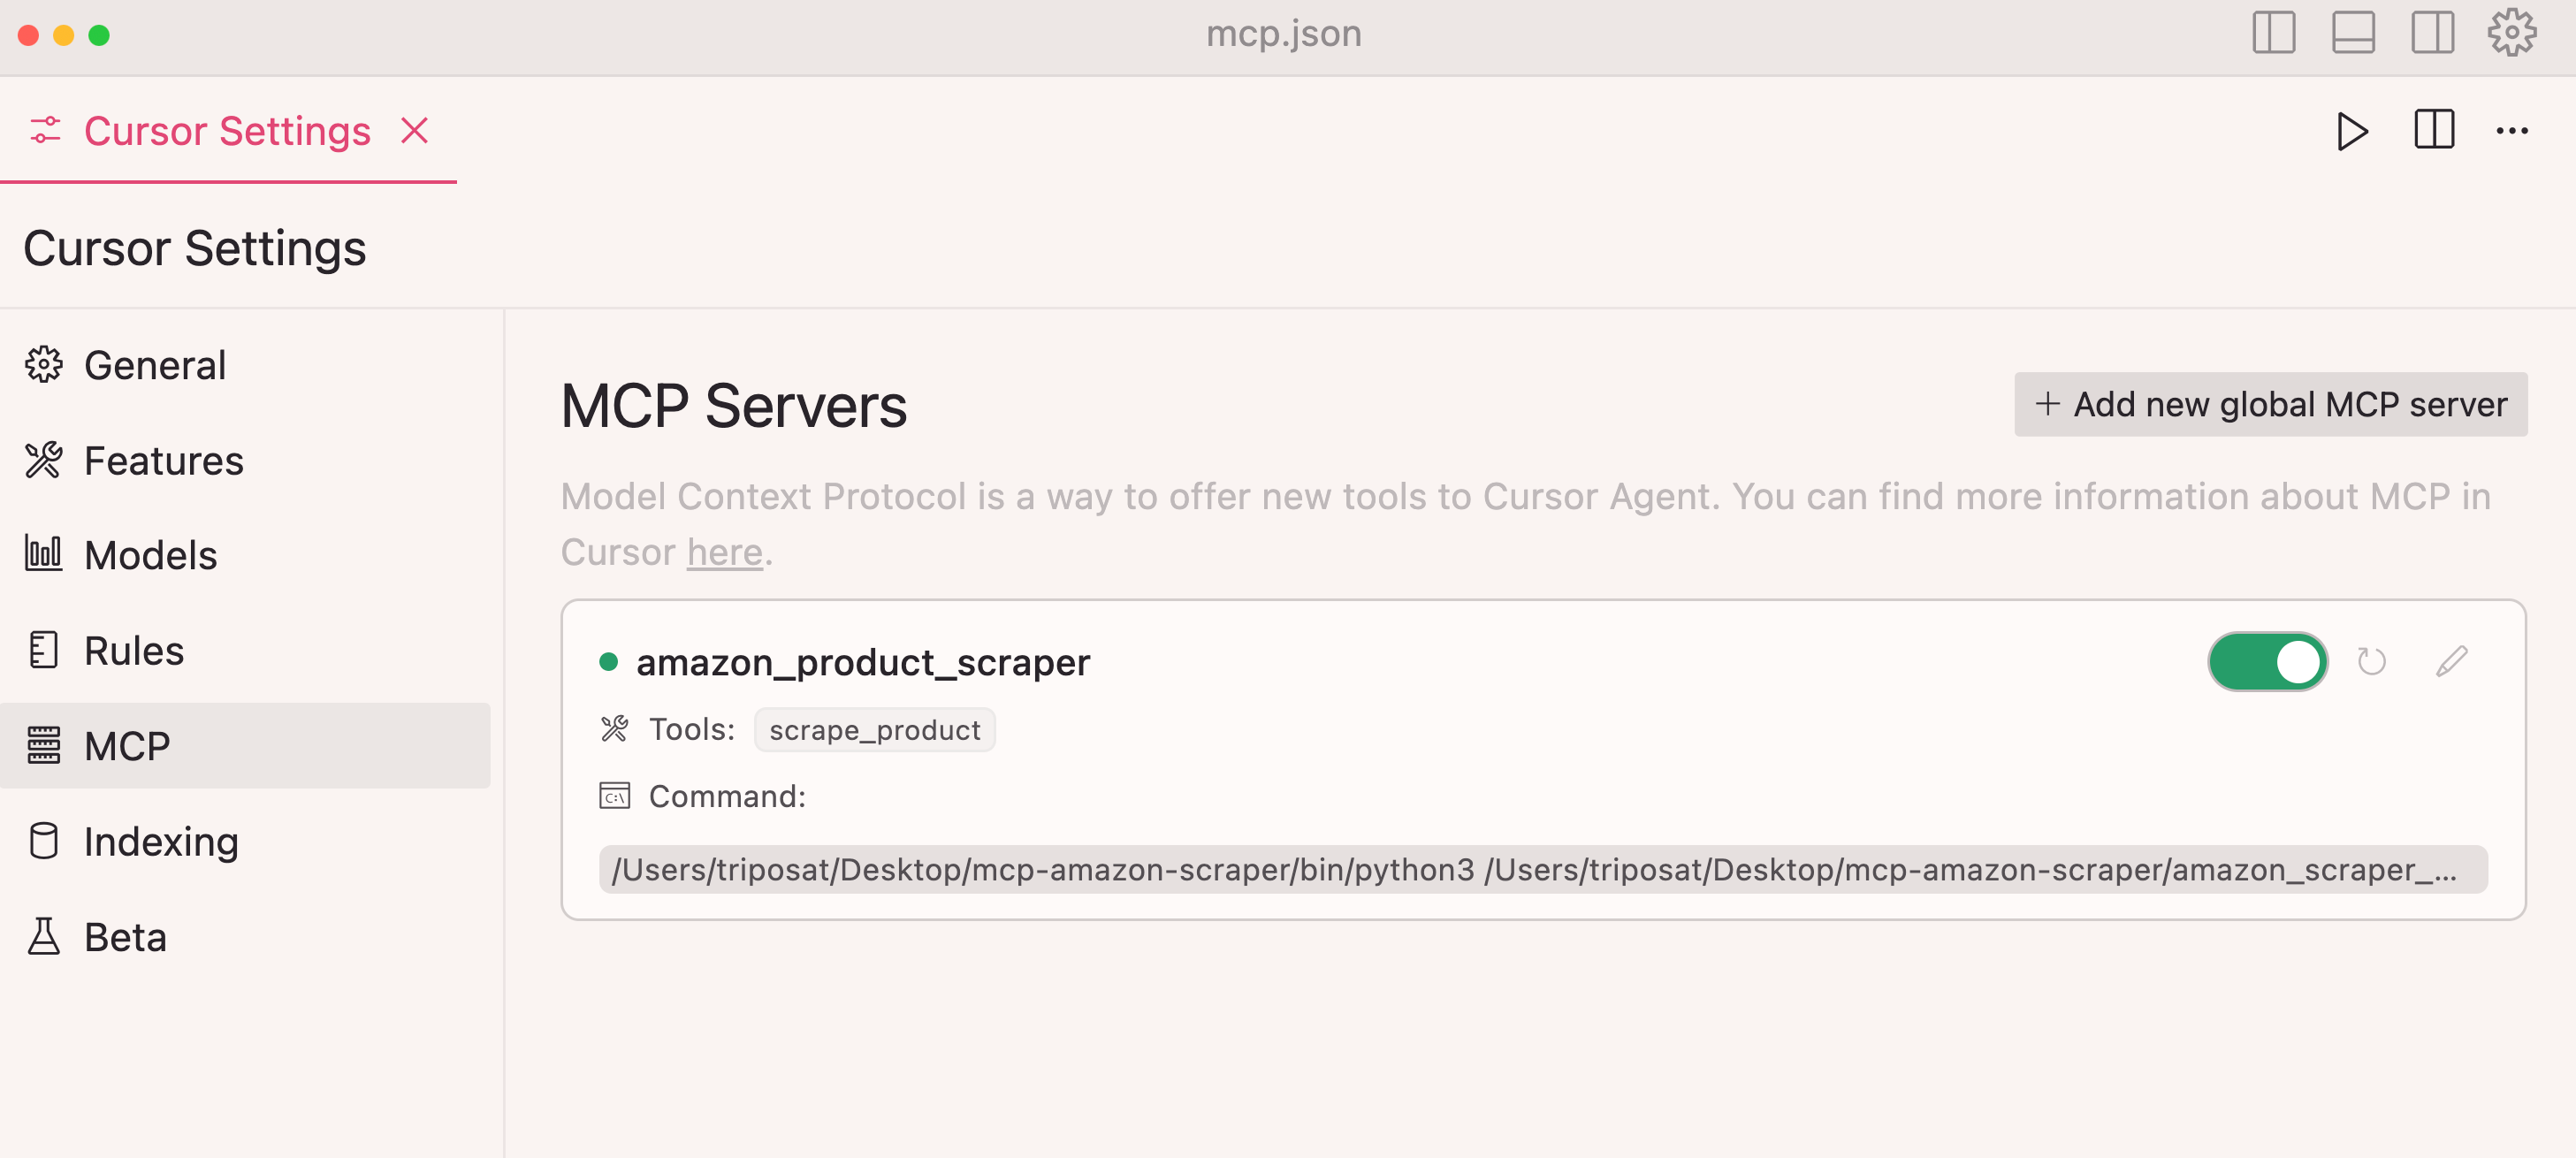The height and width of the screenshot is (1158, 2576).
Task: Open the more actions ellipsis menu
Action: (x=2512, y=131)
